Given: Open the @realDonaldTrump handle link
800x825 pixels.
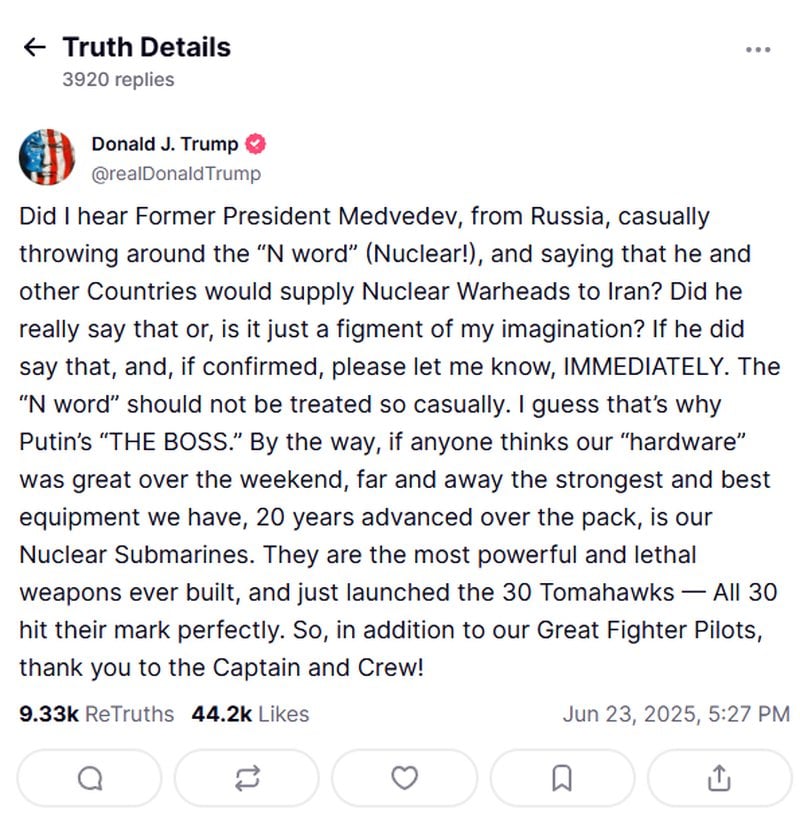Looking at the screenshot, I should pos(176,173).
